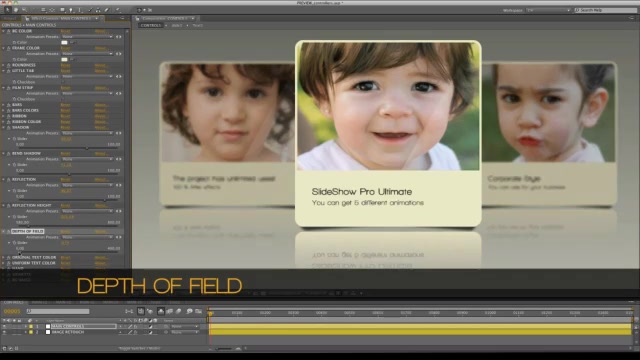Switch to the Project panel tab
640x360 pixels.
(10, 18)
